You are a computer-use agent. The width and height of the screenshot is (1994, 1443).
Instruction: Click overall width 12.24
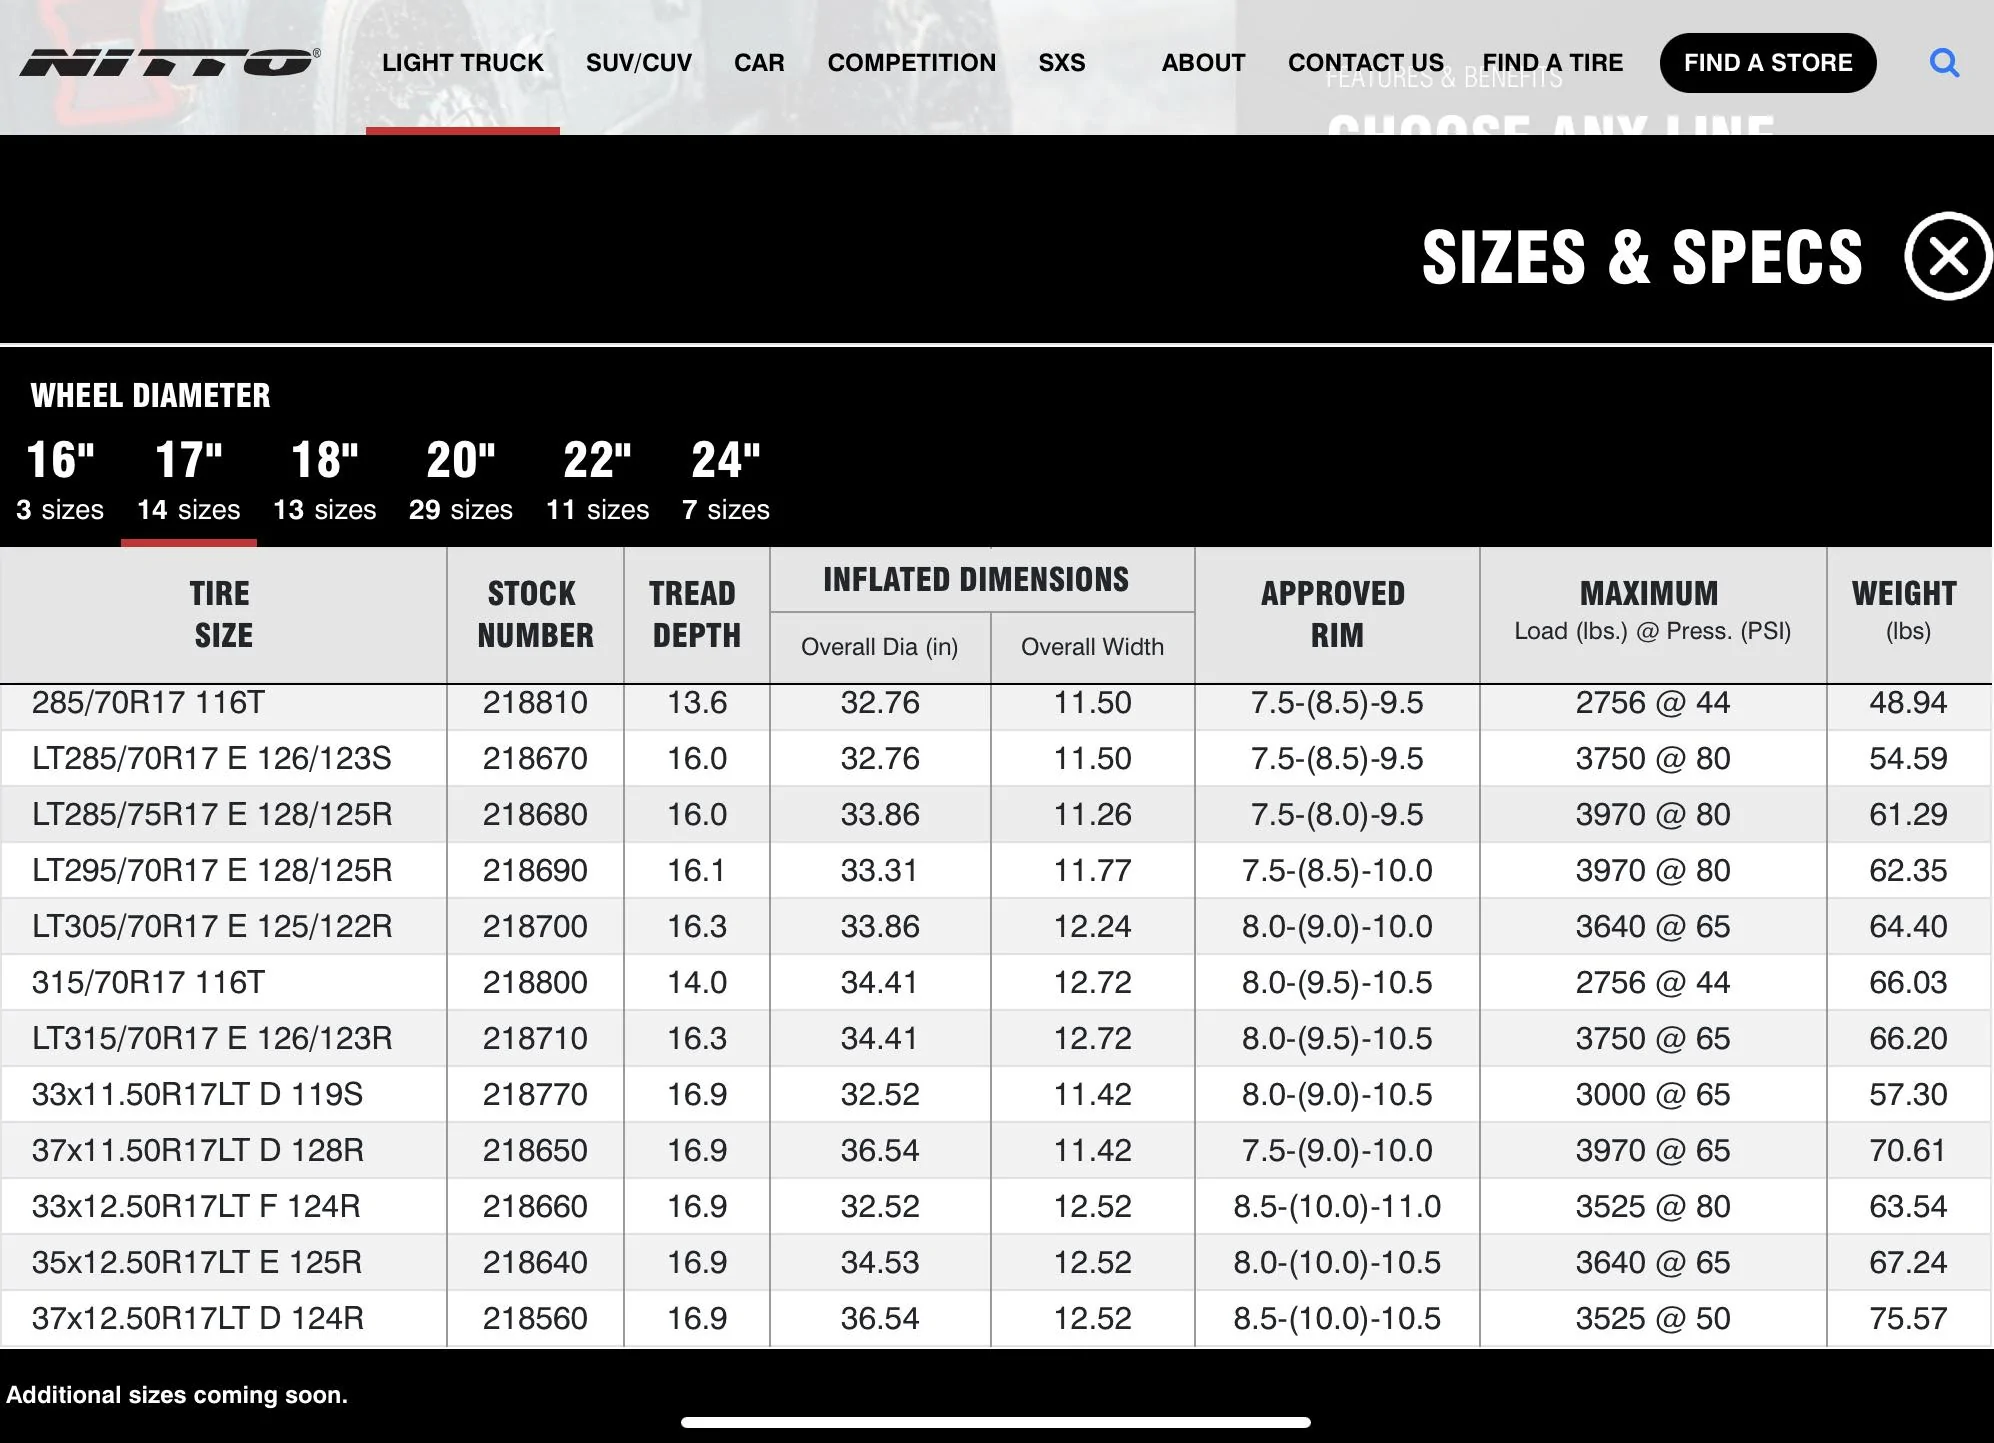(x=1092, y=927)
